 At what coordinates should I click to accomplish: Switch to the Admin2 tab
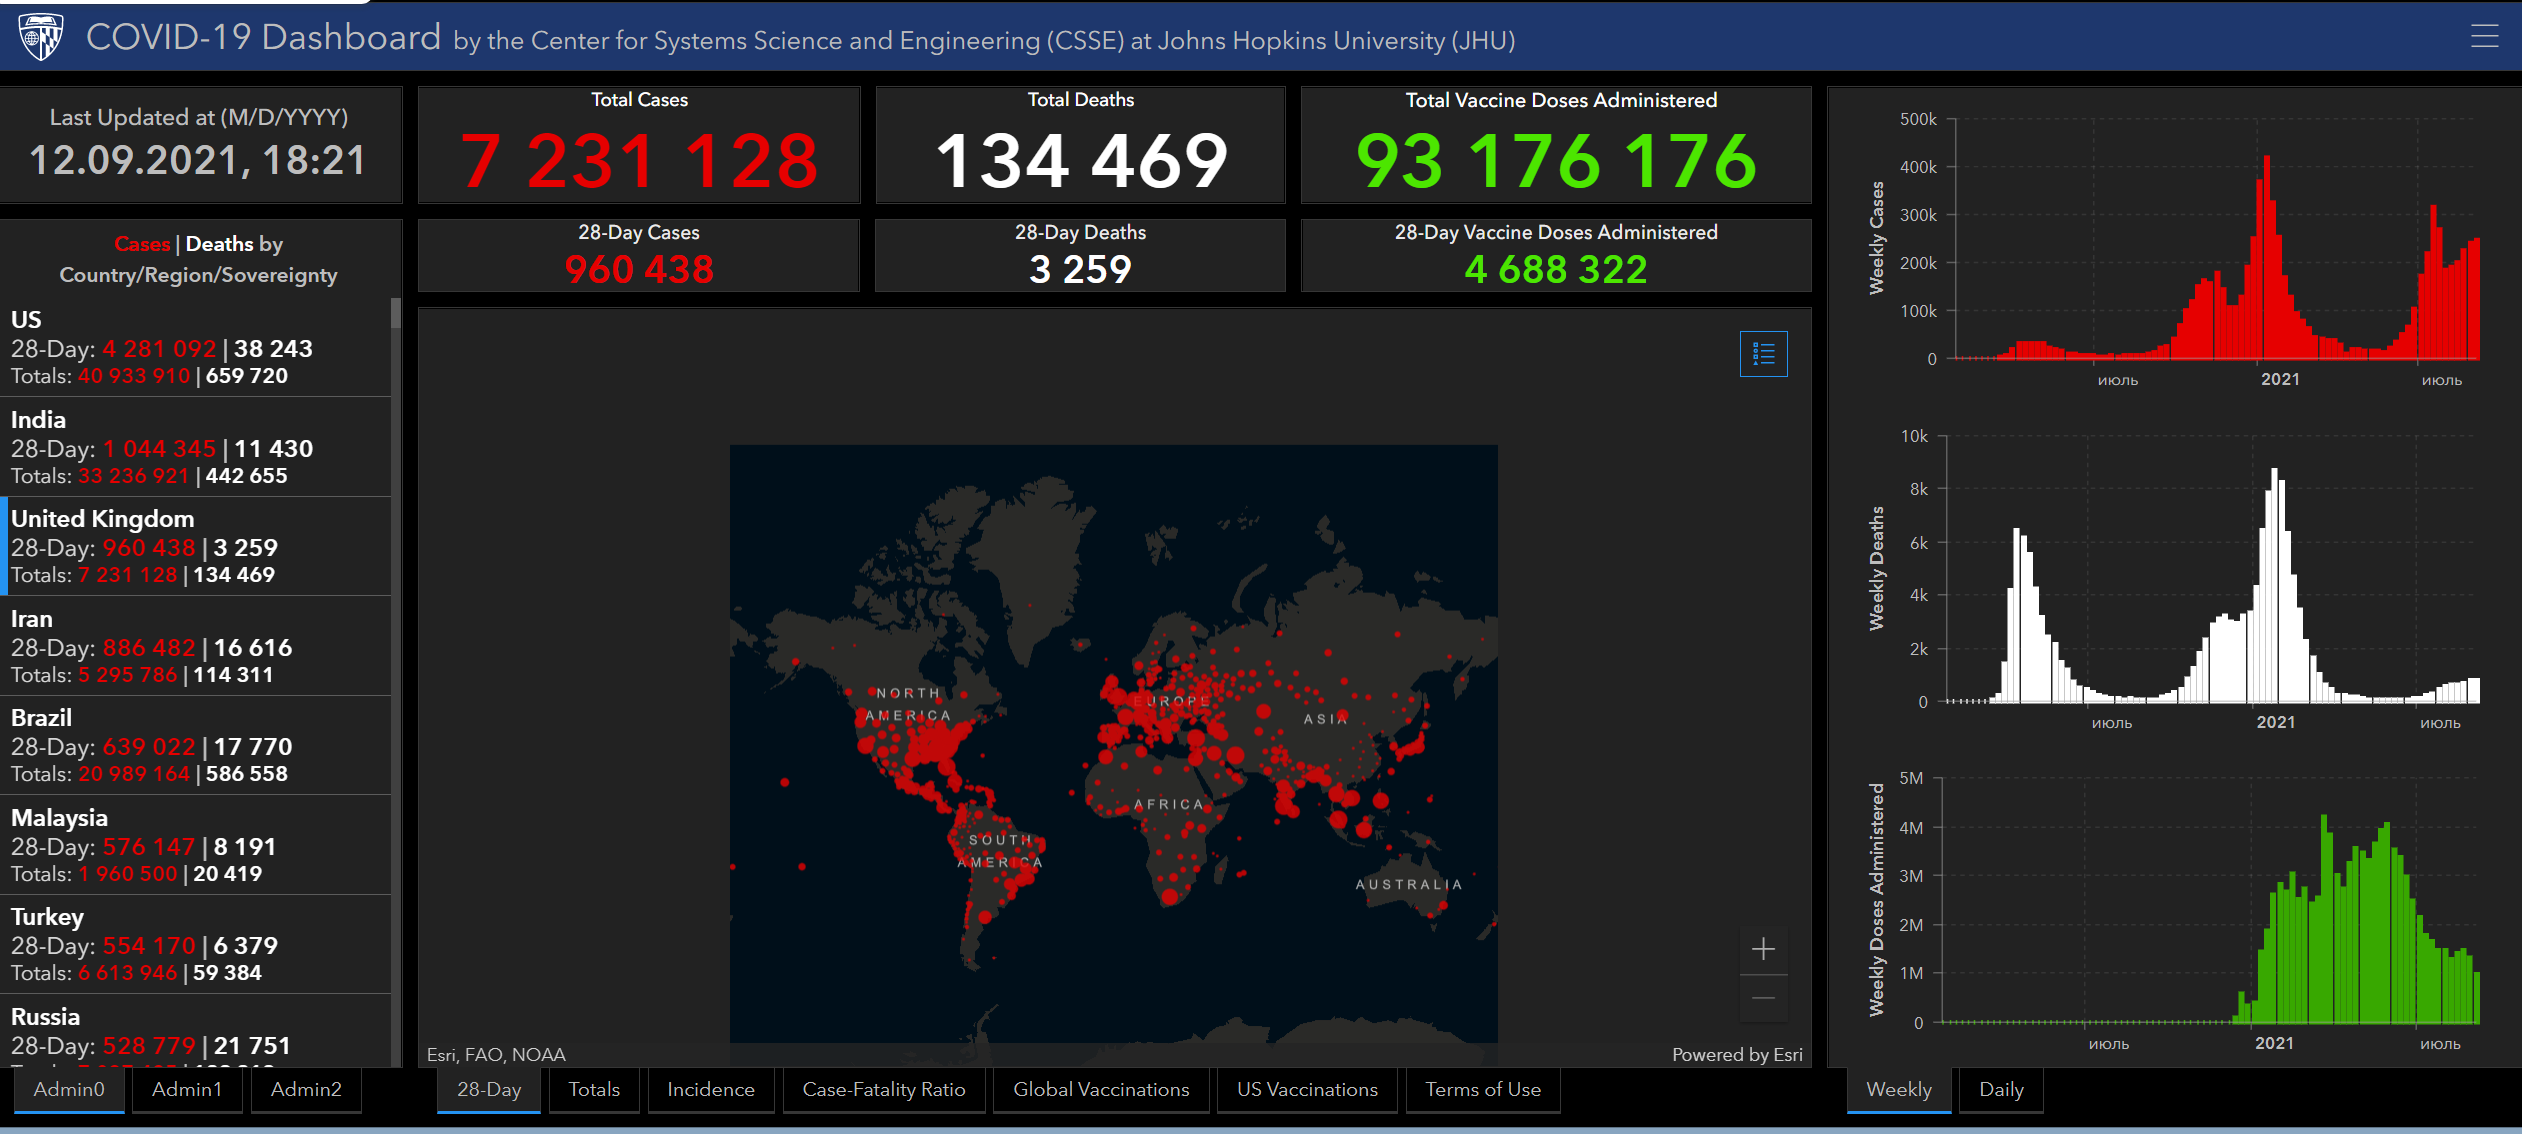[x=306, y=1089]
